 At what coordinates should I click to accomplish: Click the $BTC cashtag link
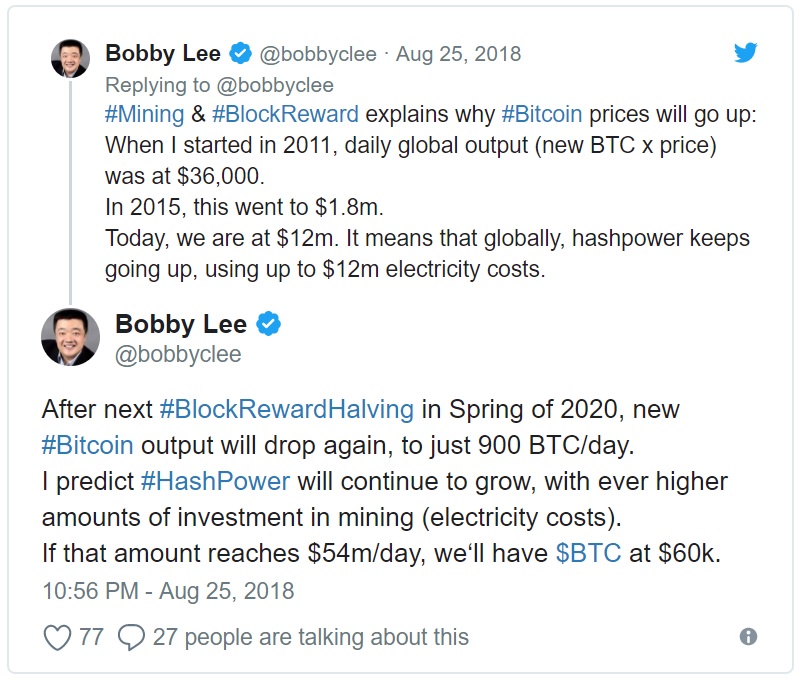pyautogui.click(x=588, y=553)
